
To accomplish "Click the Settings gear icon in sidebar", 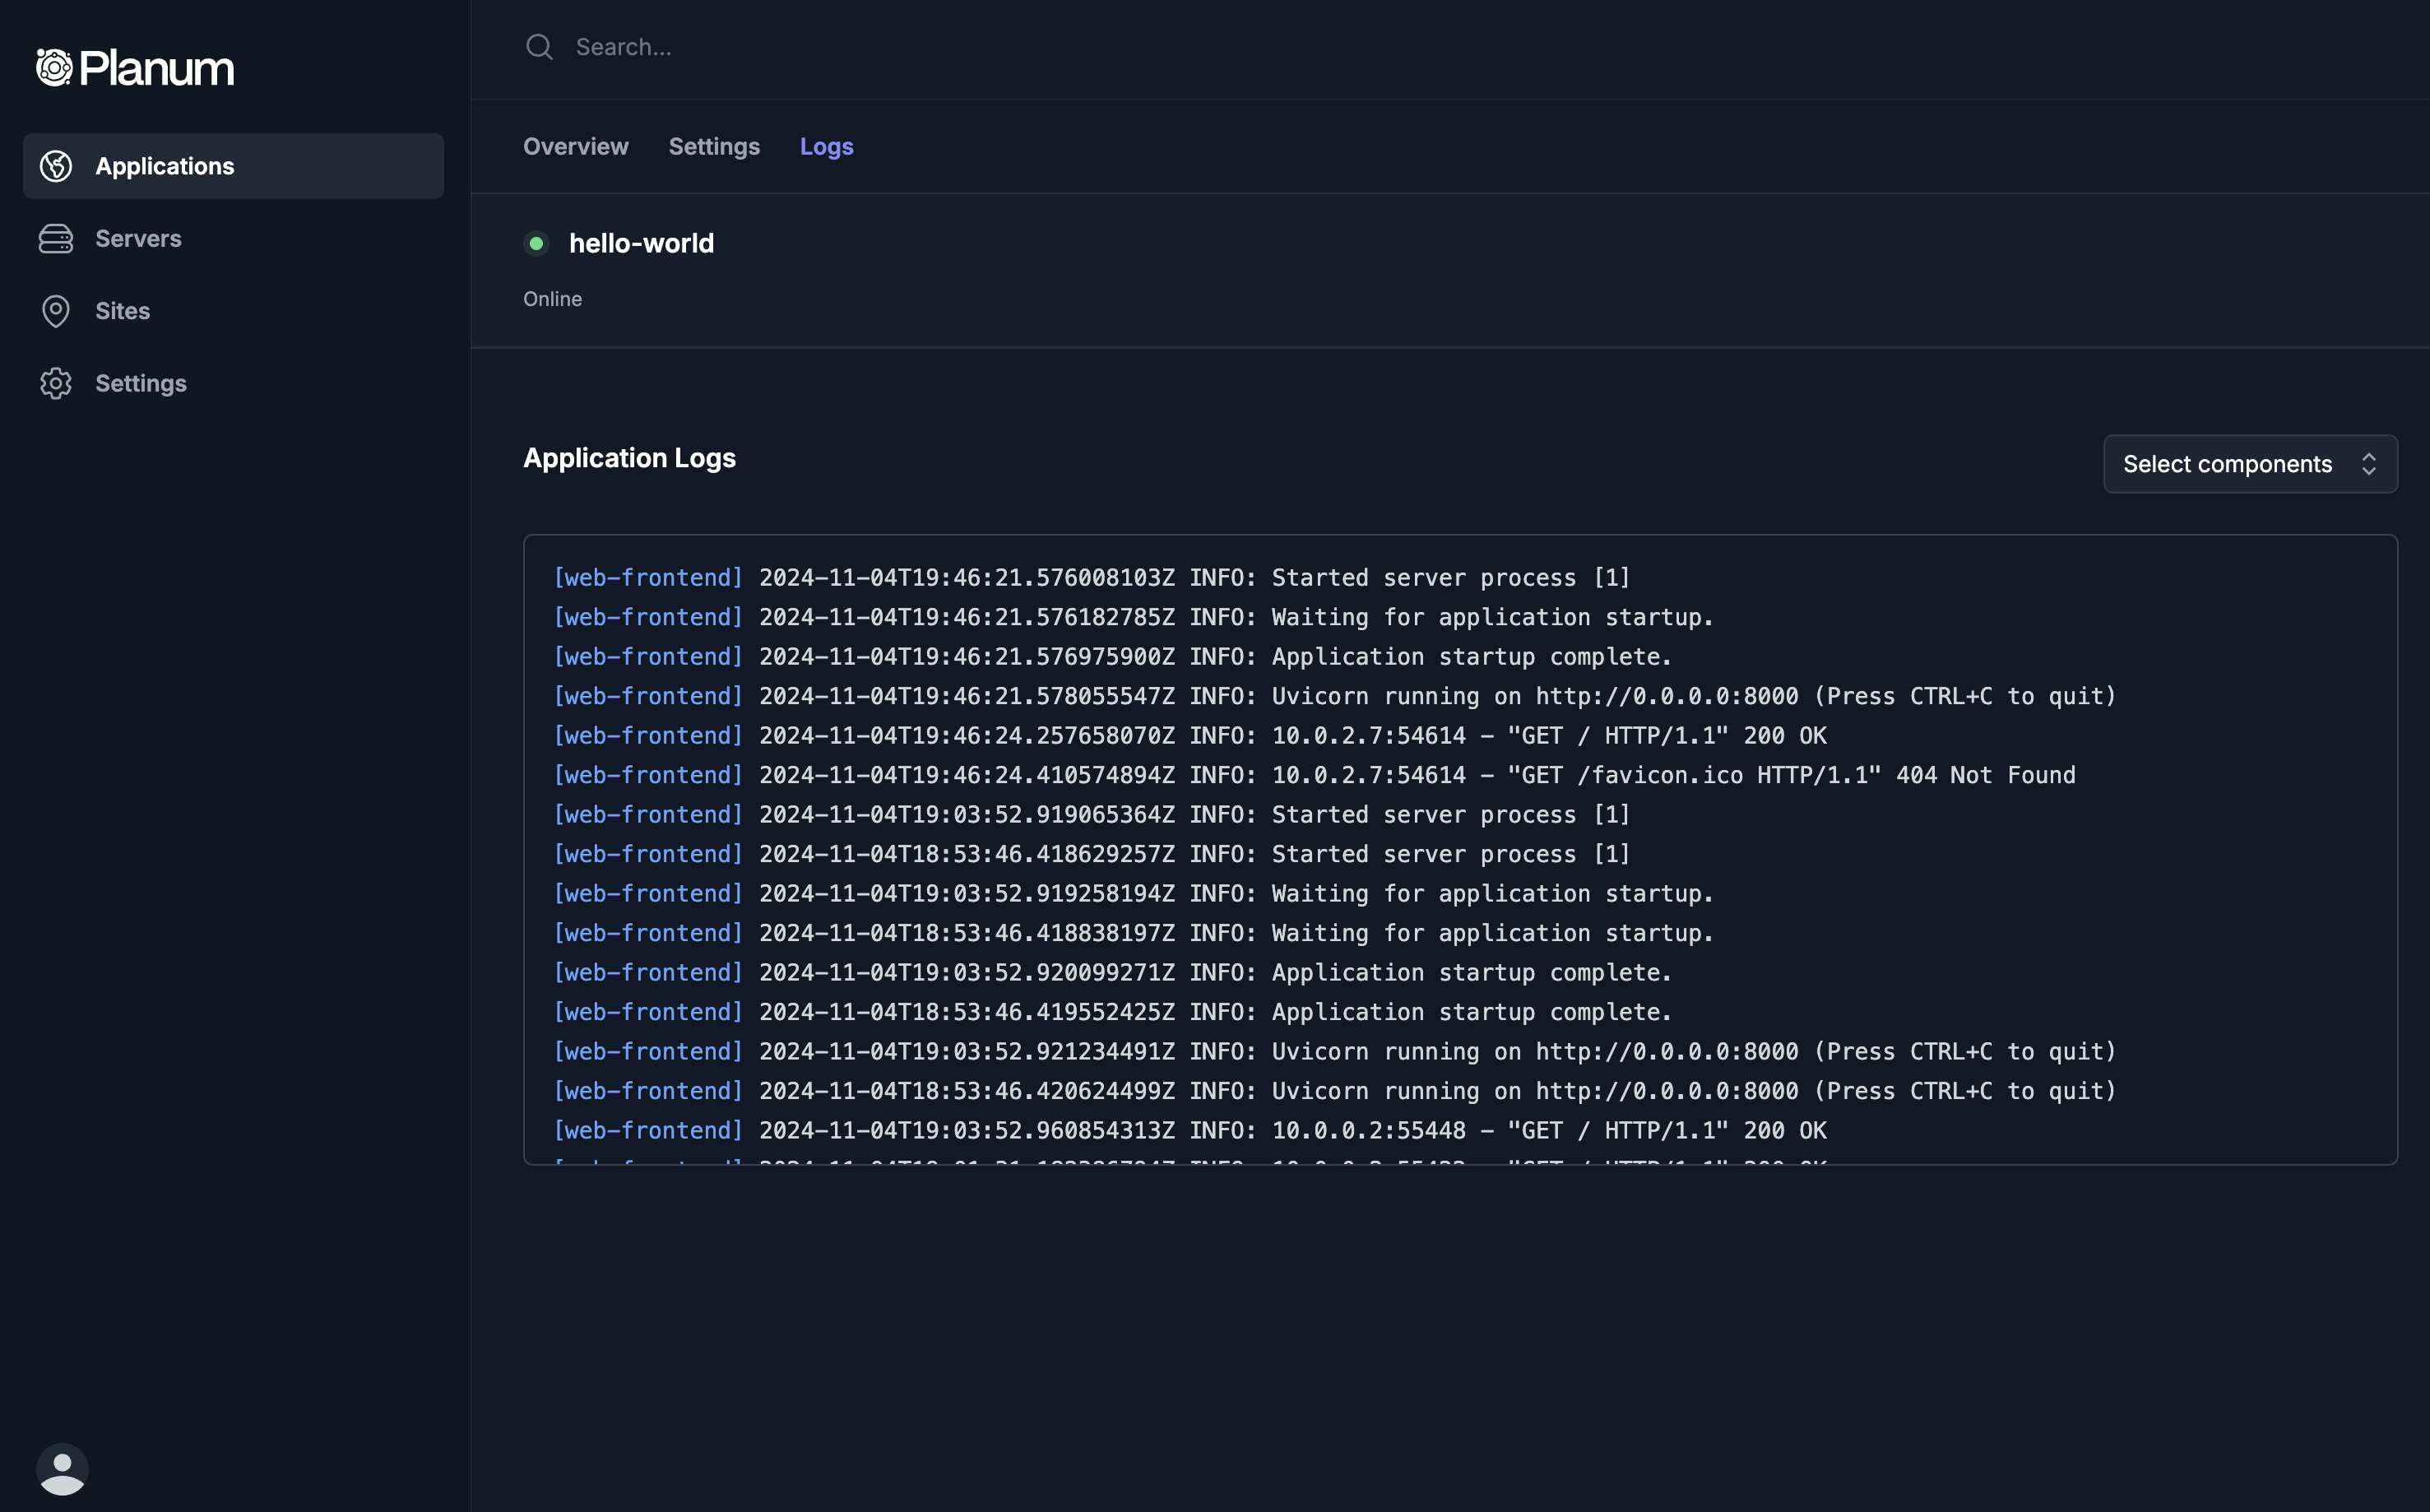I will (x=56, y=384).
